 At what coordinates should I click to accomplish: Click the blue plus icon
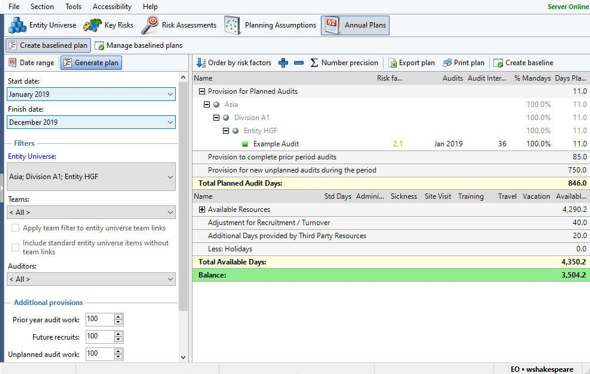tap(283, 63)
